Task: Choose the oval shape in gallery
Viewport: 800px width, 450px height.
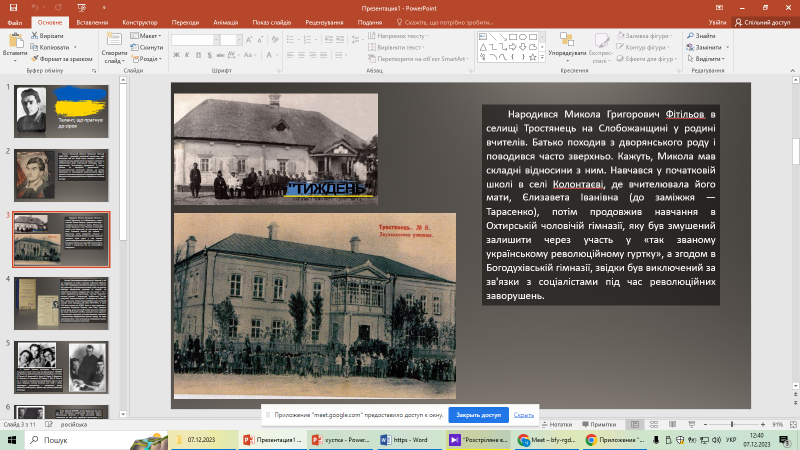Action: click(x=523, y=37)
